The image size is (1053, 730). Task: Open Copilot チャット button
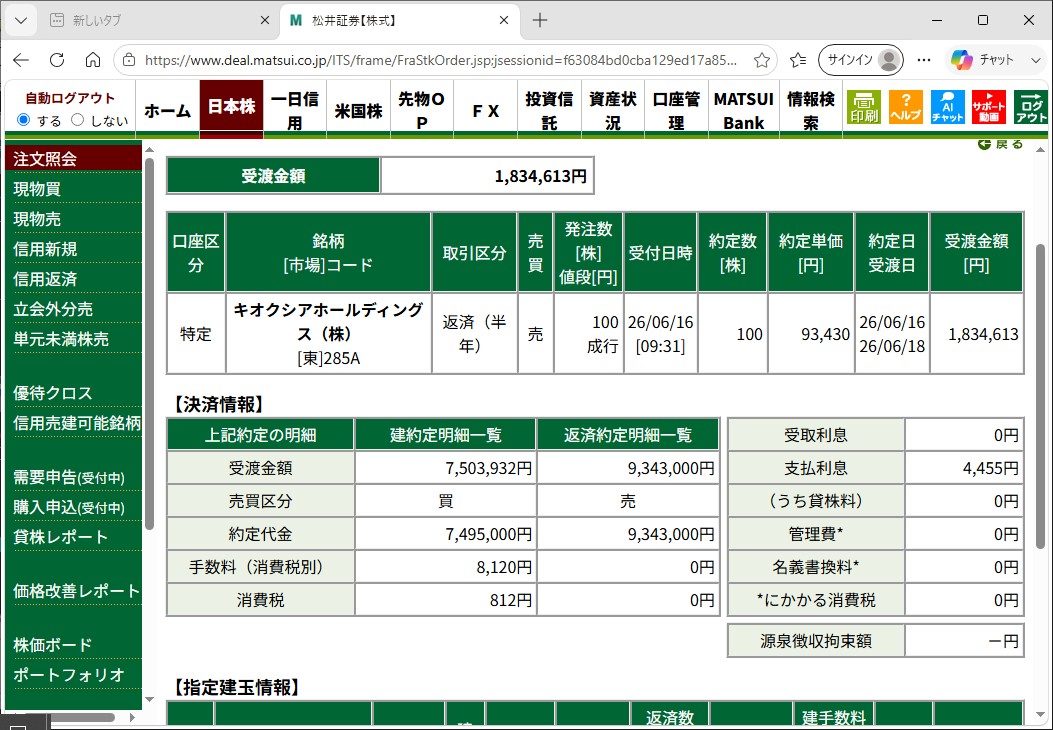coord(982,60)
